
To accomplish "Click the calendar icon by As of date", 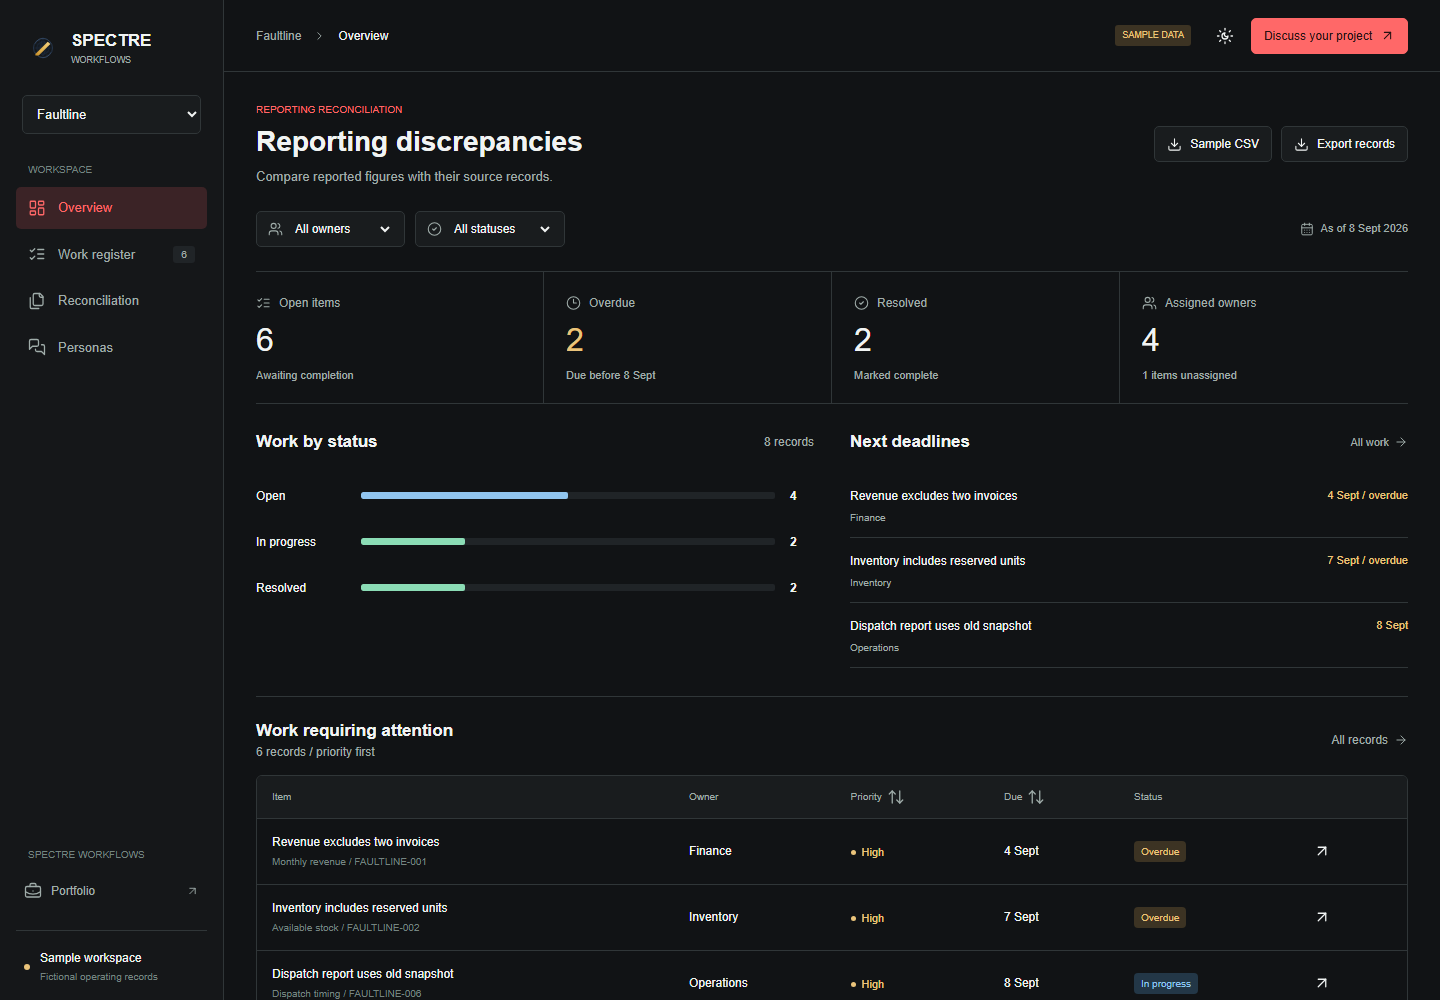I will coord(1307,229).
